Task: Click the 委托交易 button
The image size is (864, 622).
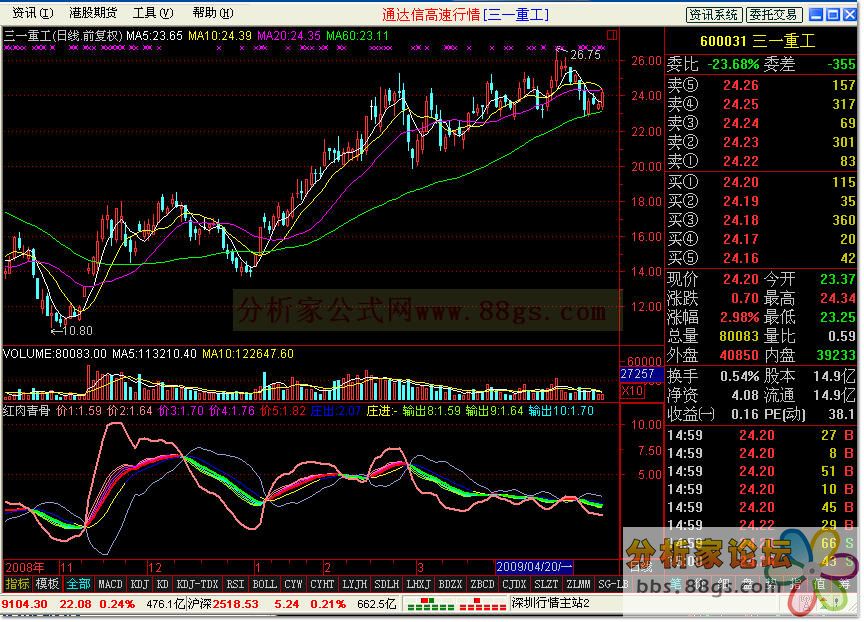Action: pos(774,15)
